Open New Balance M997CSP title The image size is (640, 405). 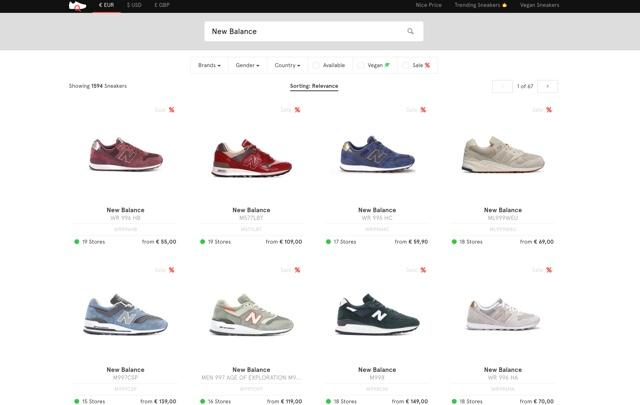[x=125, y=369]
